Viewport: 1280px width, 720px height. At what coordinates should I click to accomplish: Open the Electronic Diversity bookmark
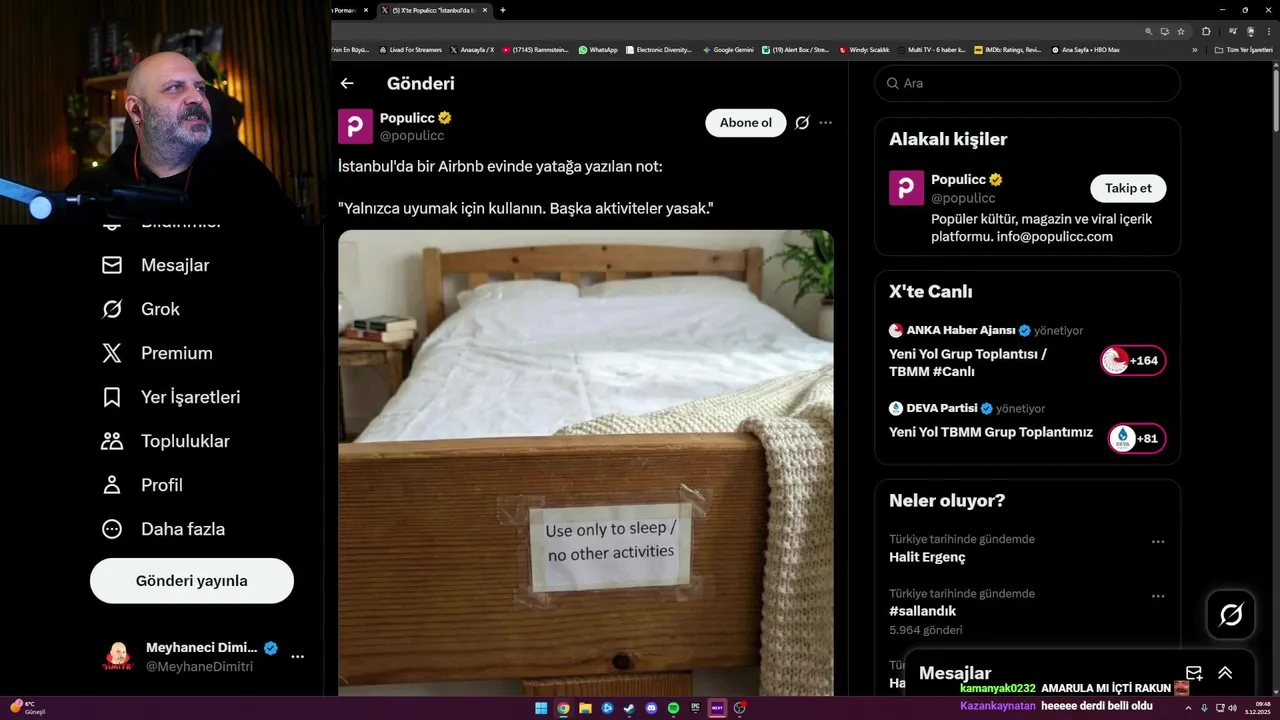658,49
